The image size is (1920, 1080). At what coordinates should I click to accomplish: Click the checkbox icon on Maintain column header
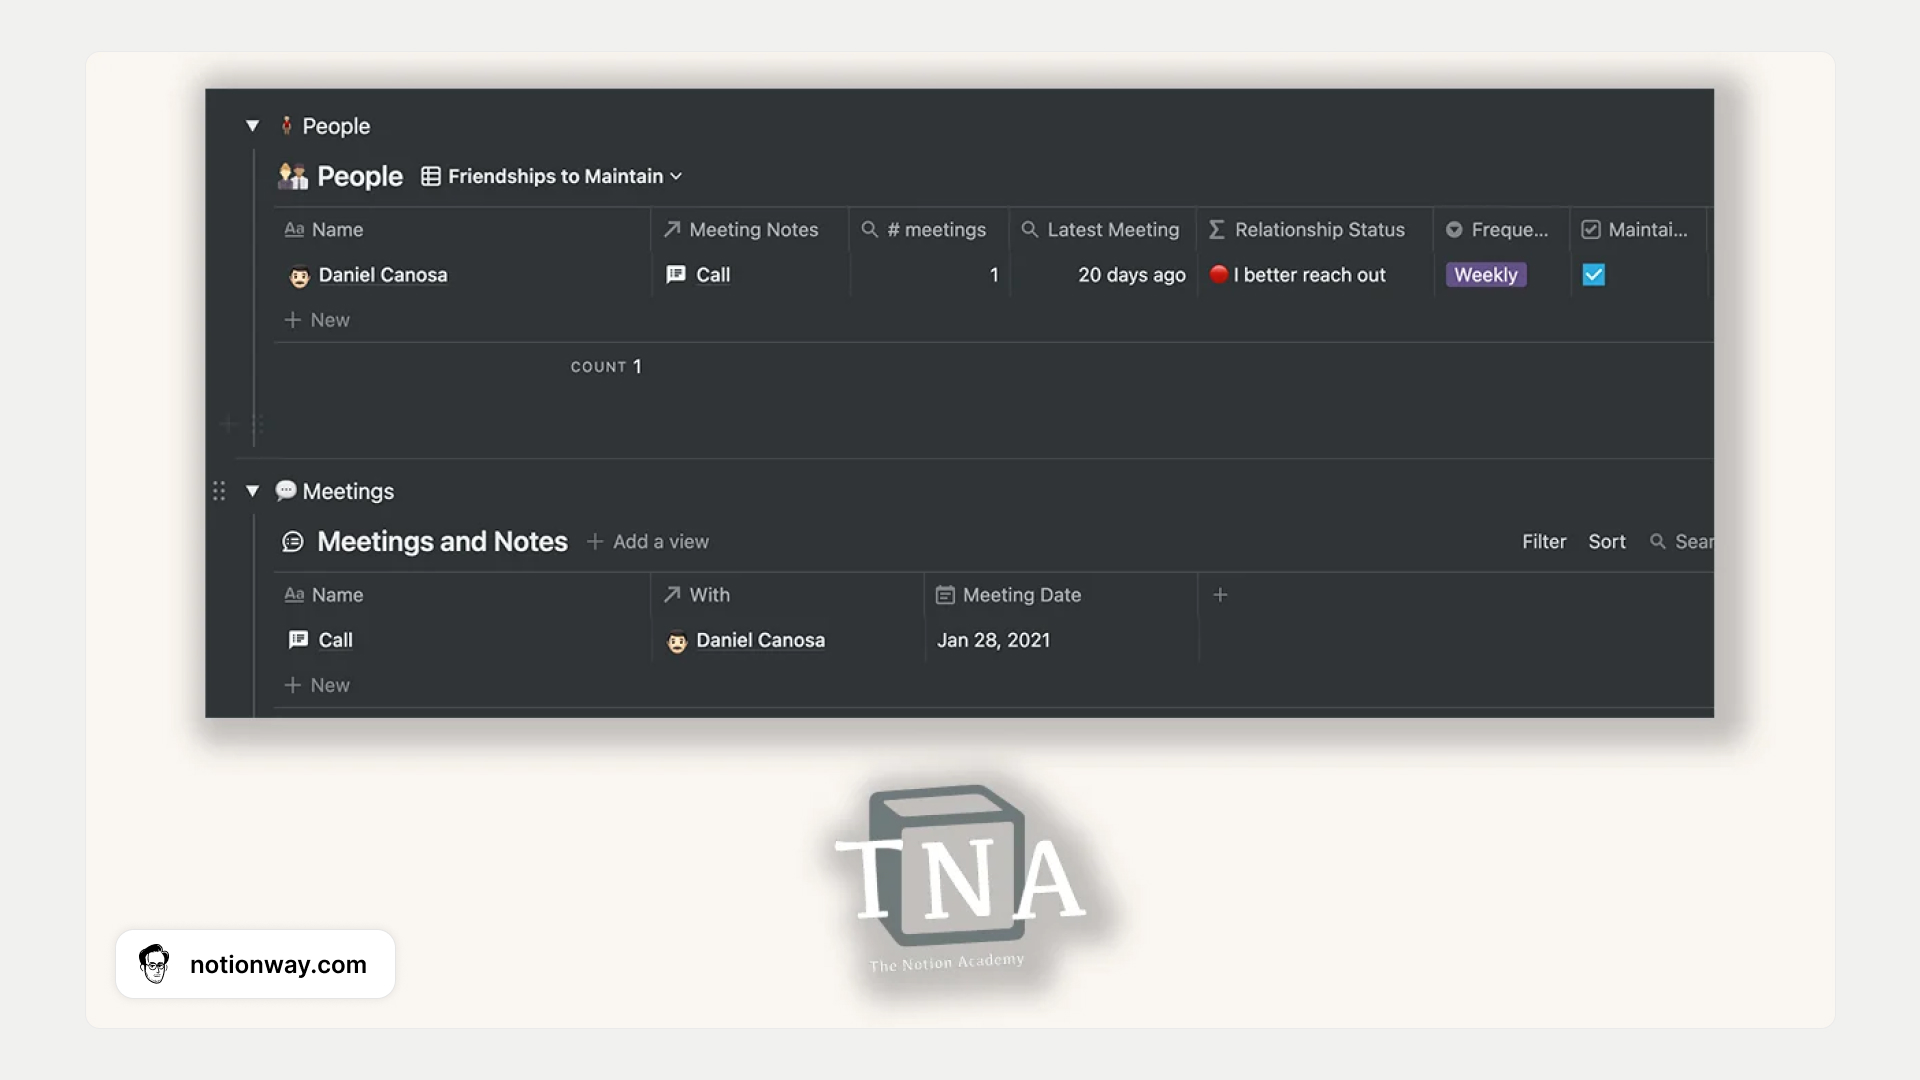[x=1590, y=229]
